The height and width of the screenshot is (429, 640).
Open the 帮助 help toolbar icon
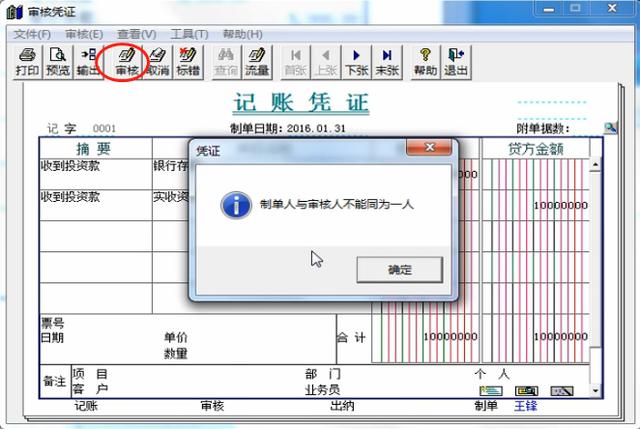click(425, 62)
